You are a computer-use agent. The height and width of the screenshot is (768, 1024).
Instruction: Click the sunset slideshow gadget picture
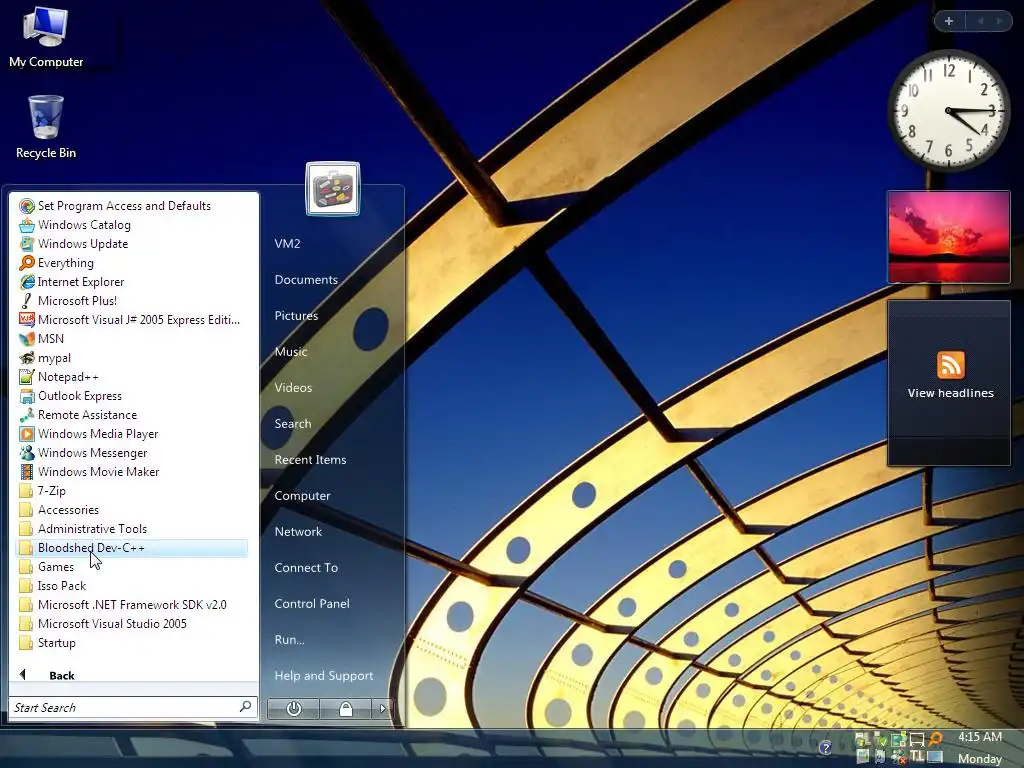[949, 237]
